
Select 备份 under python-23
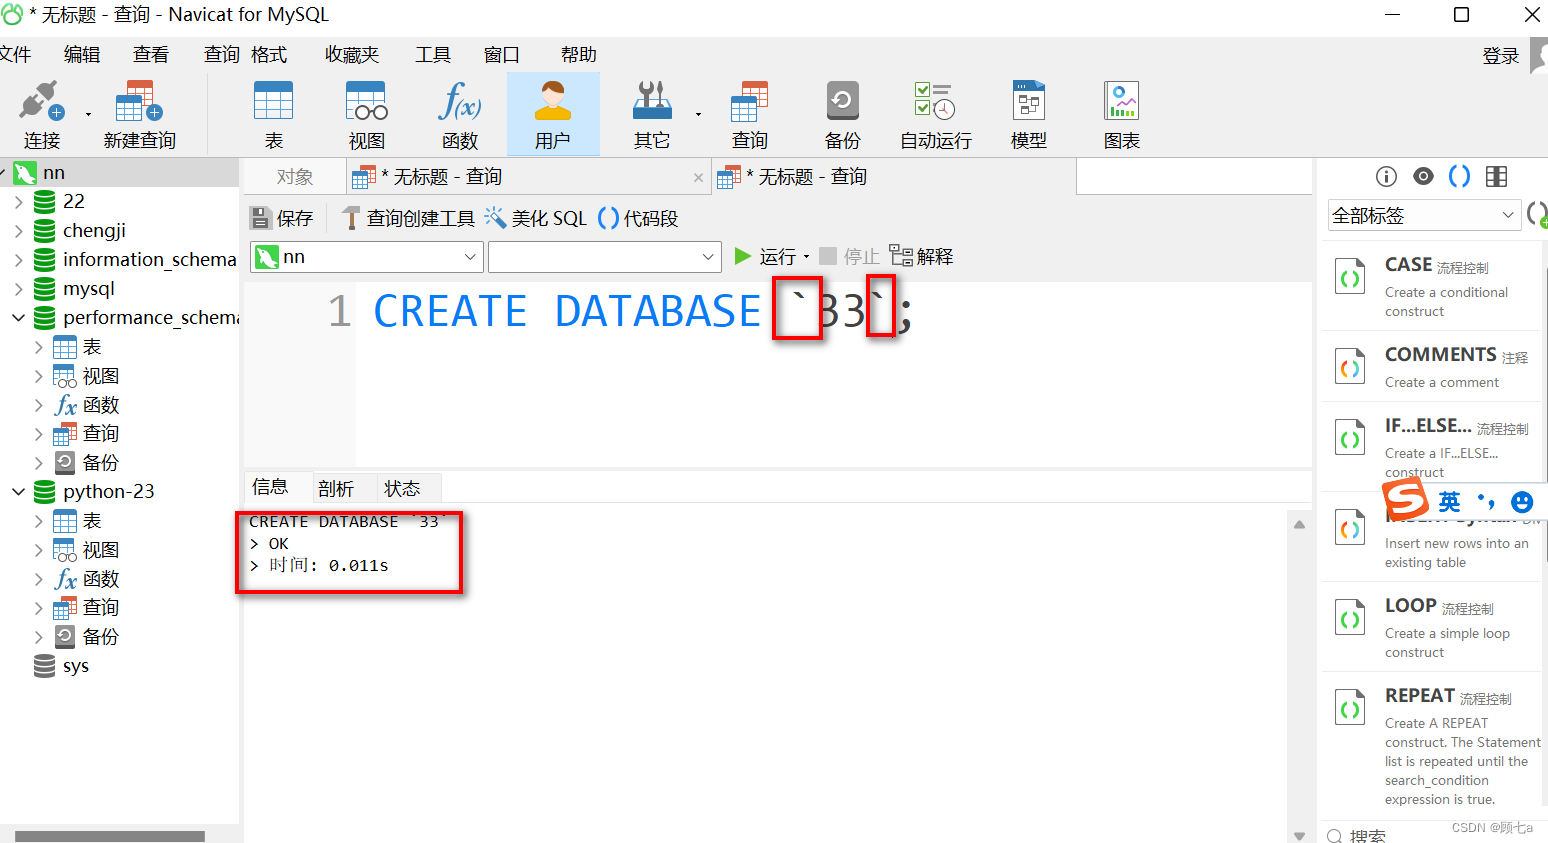pyautogui.click(x=101, y=637)
